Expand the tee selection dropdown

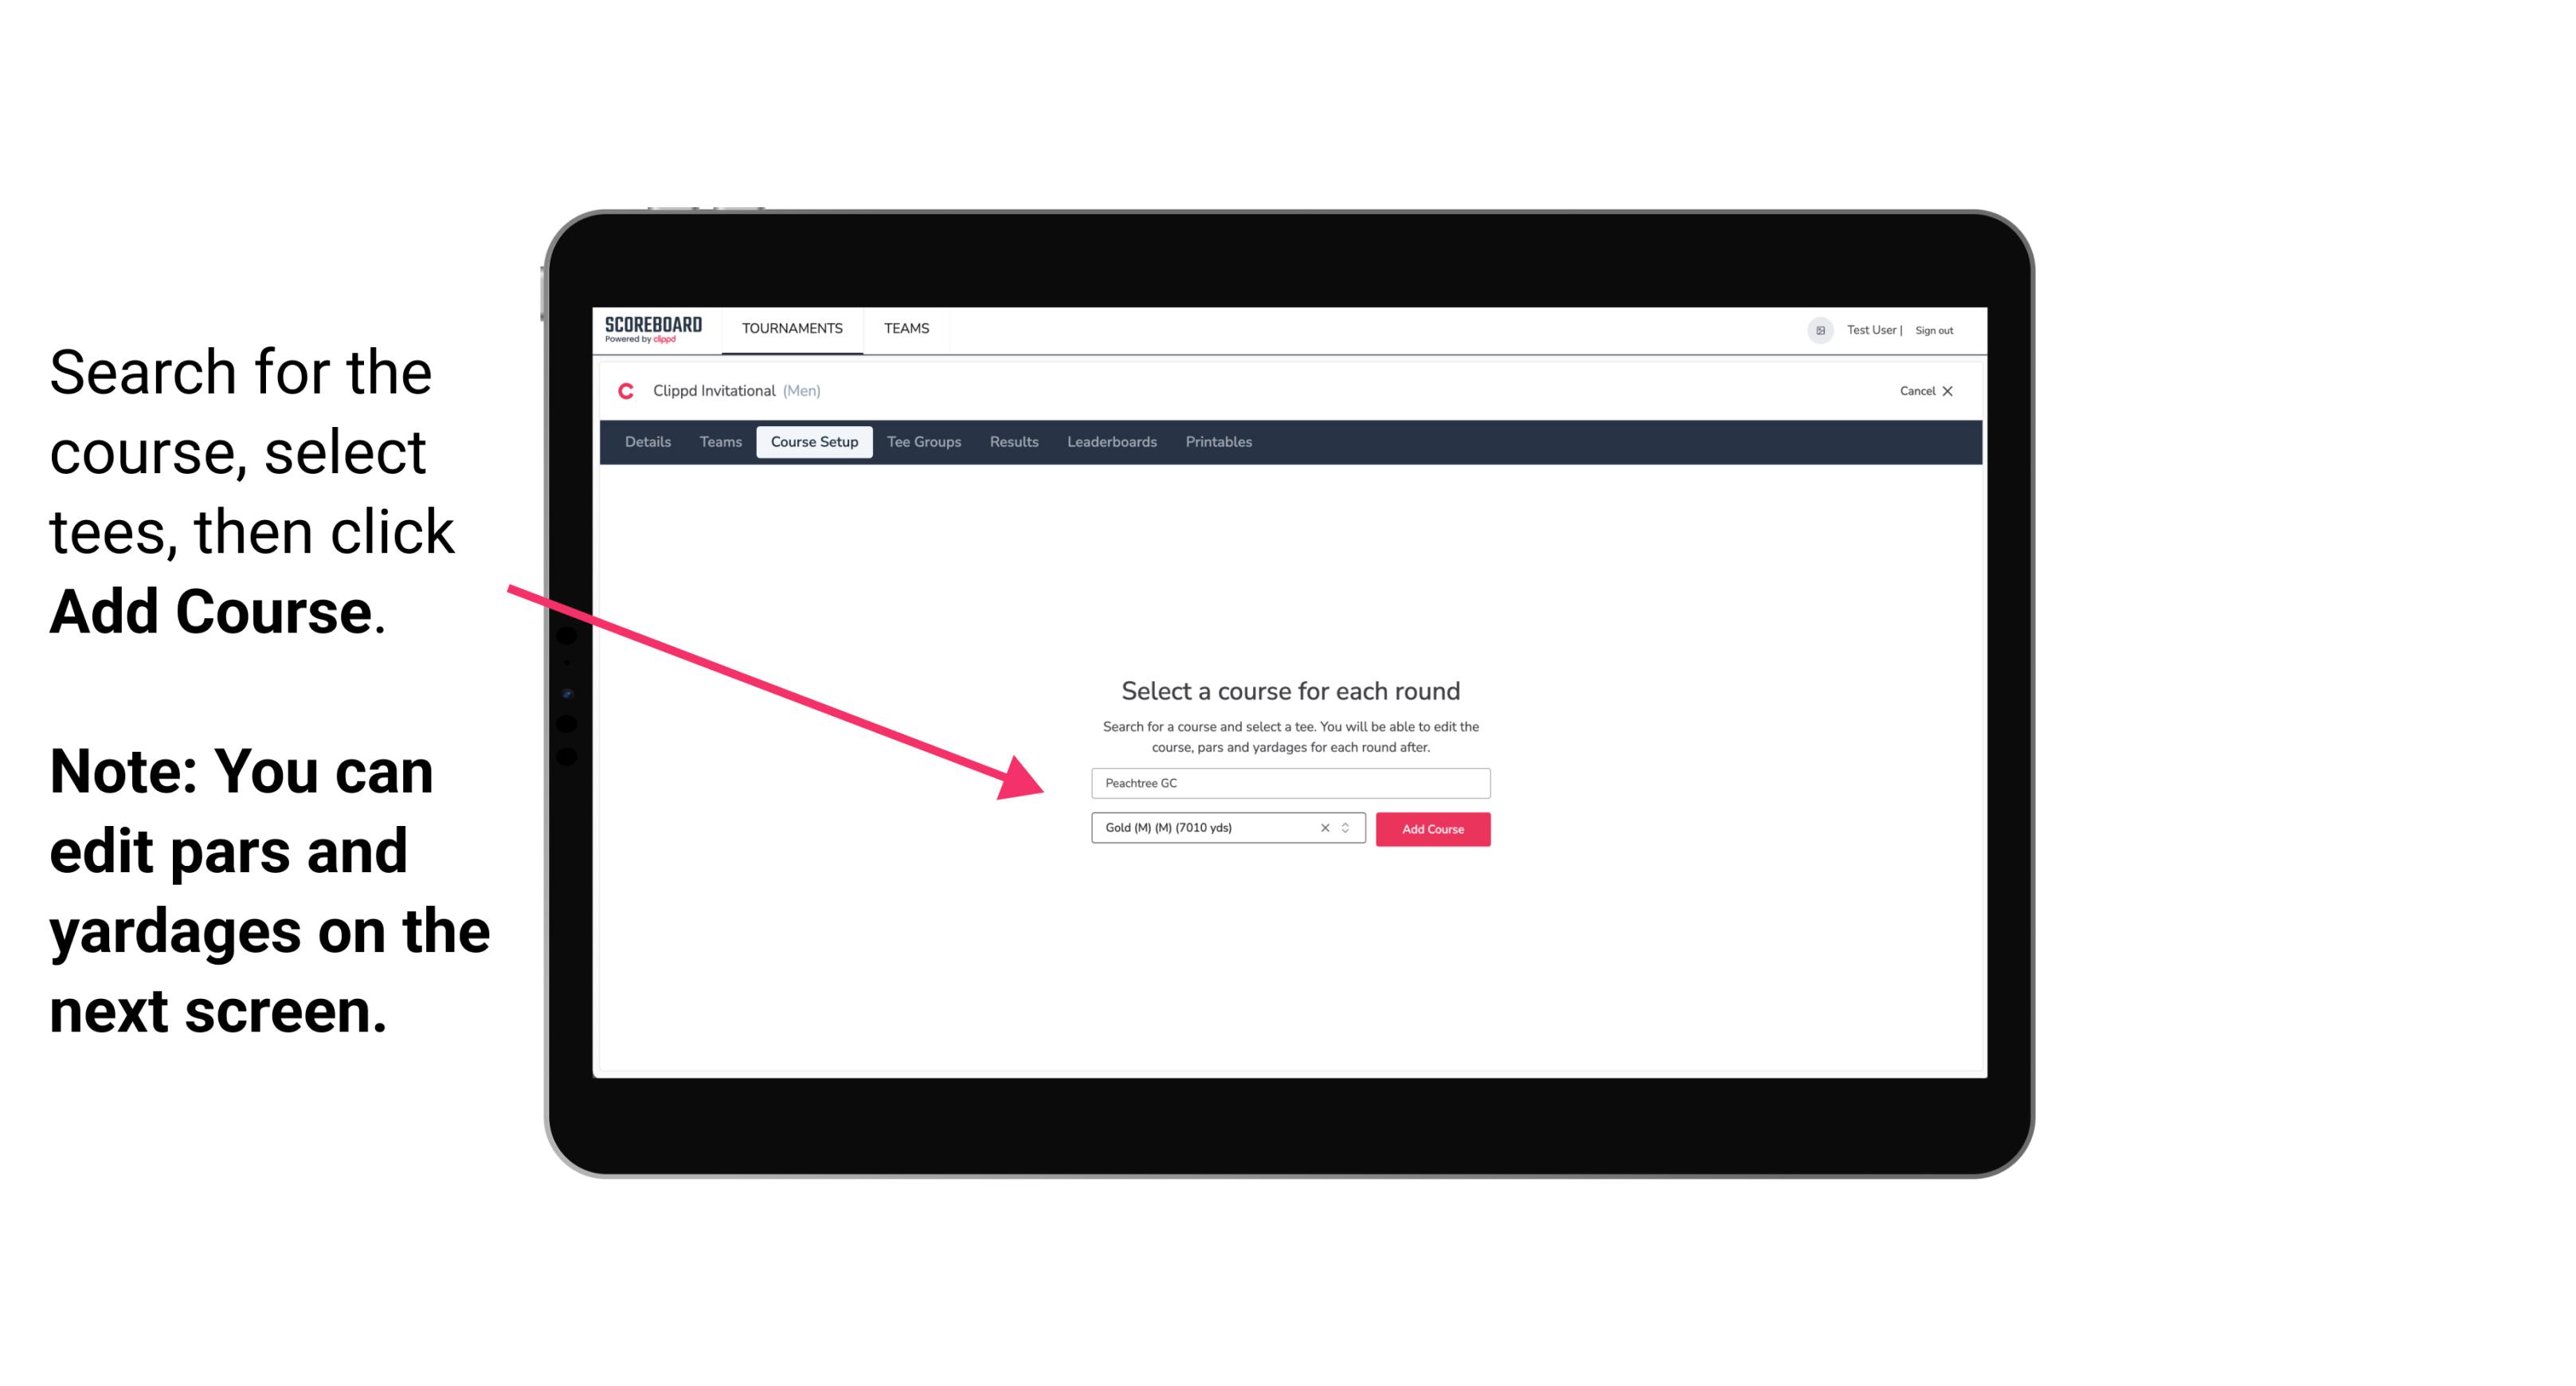[x=1348, y=829]
